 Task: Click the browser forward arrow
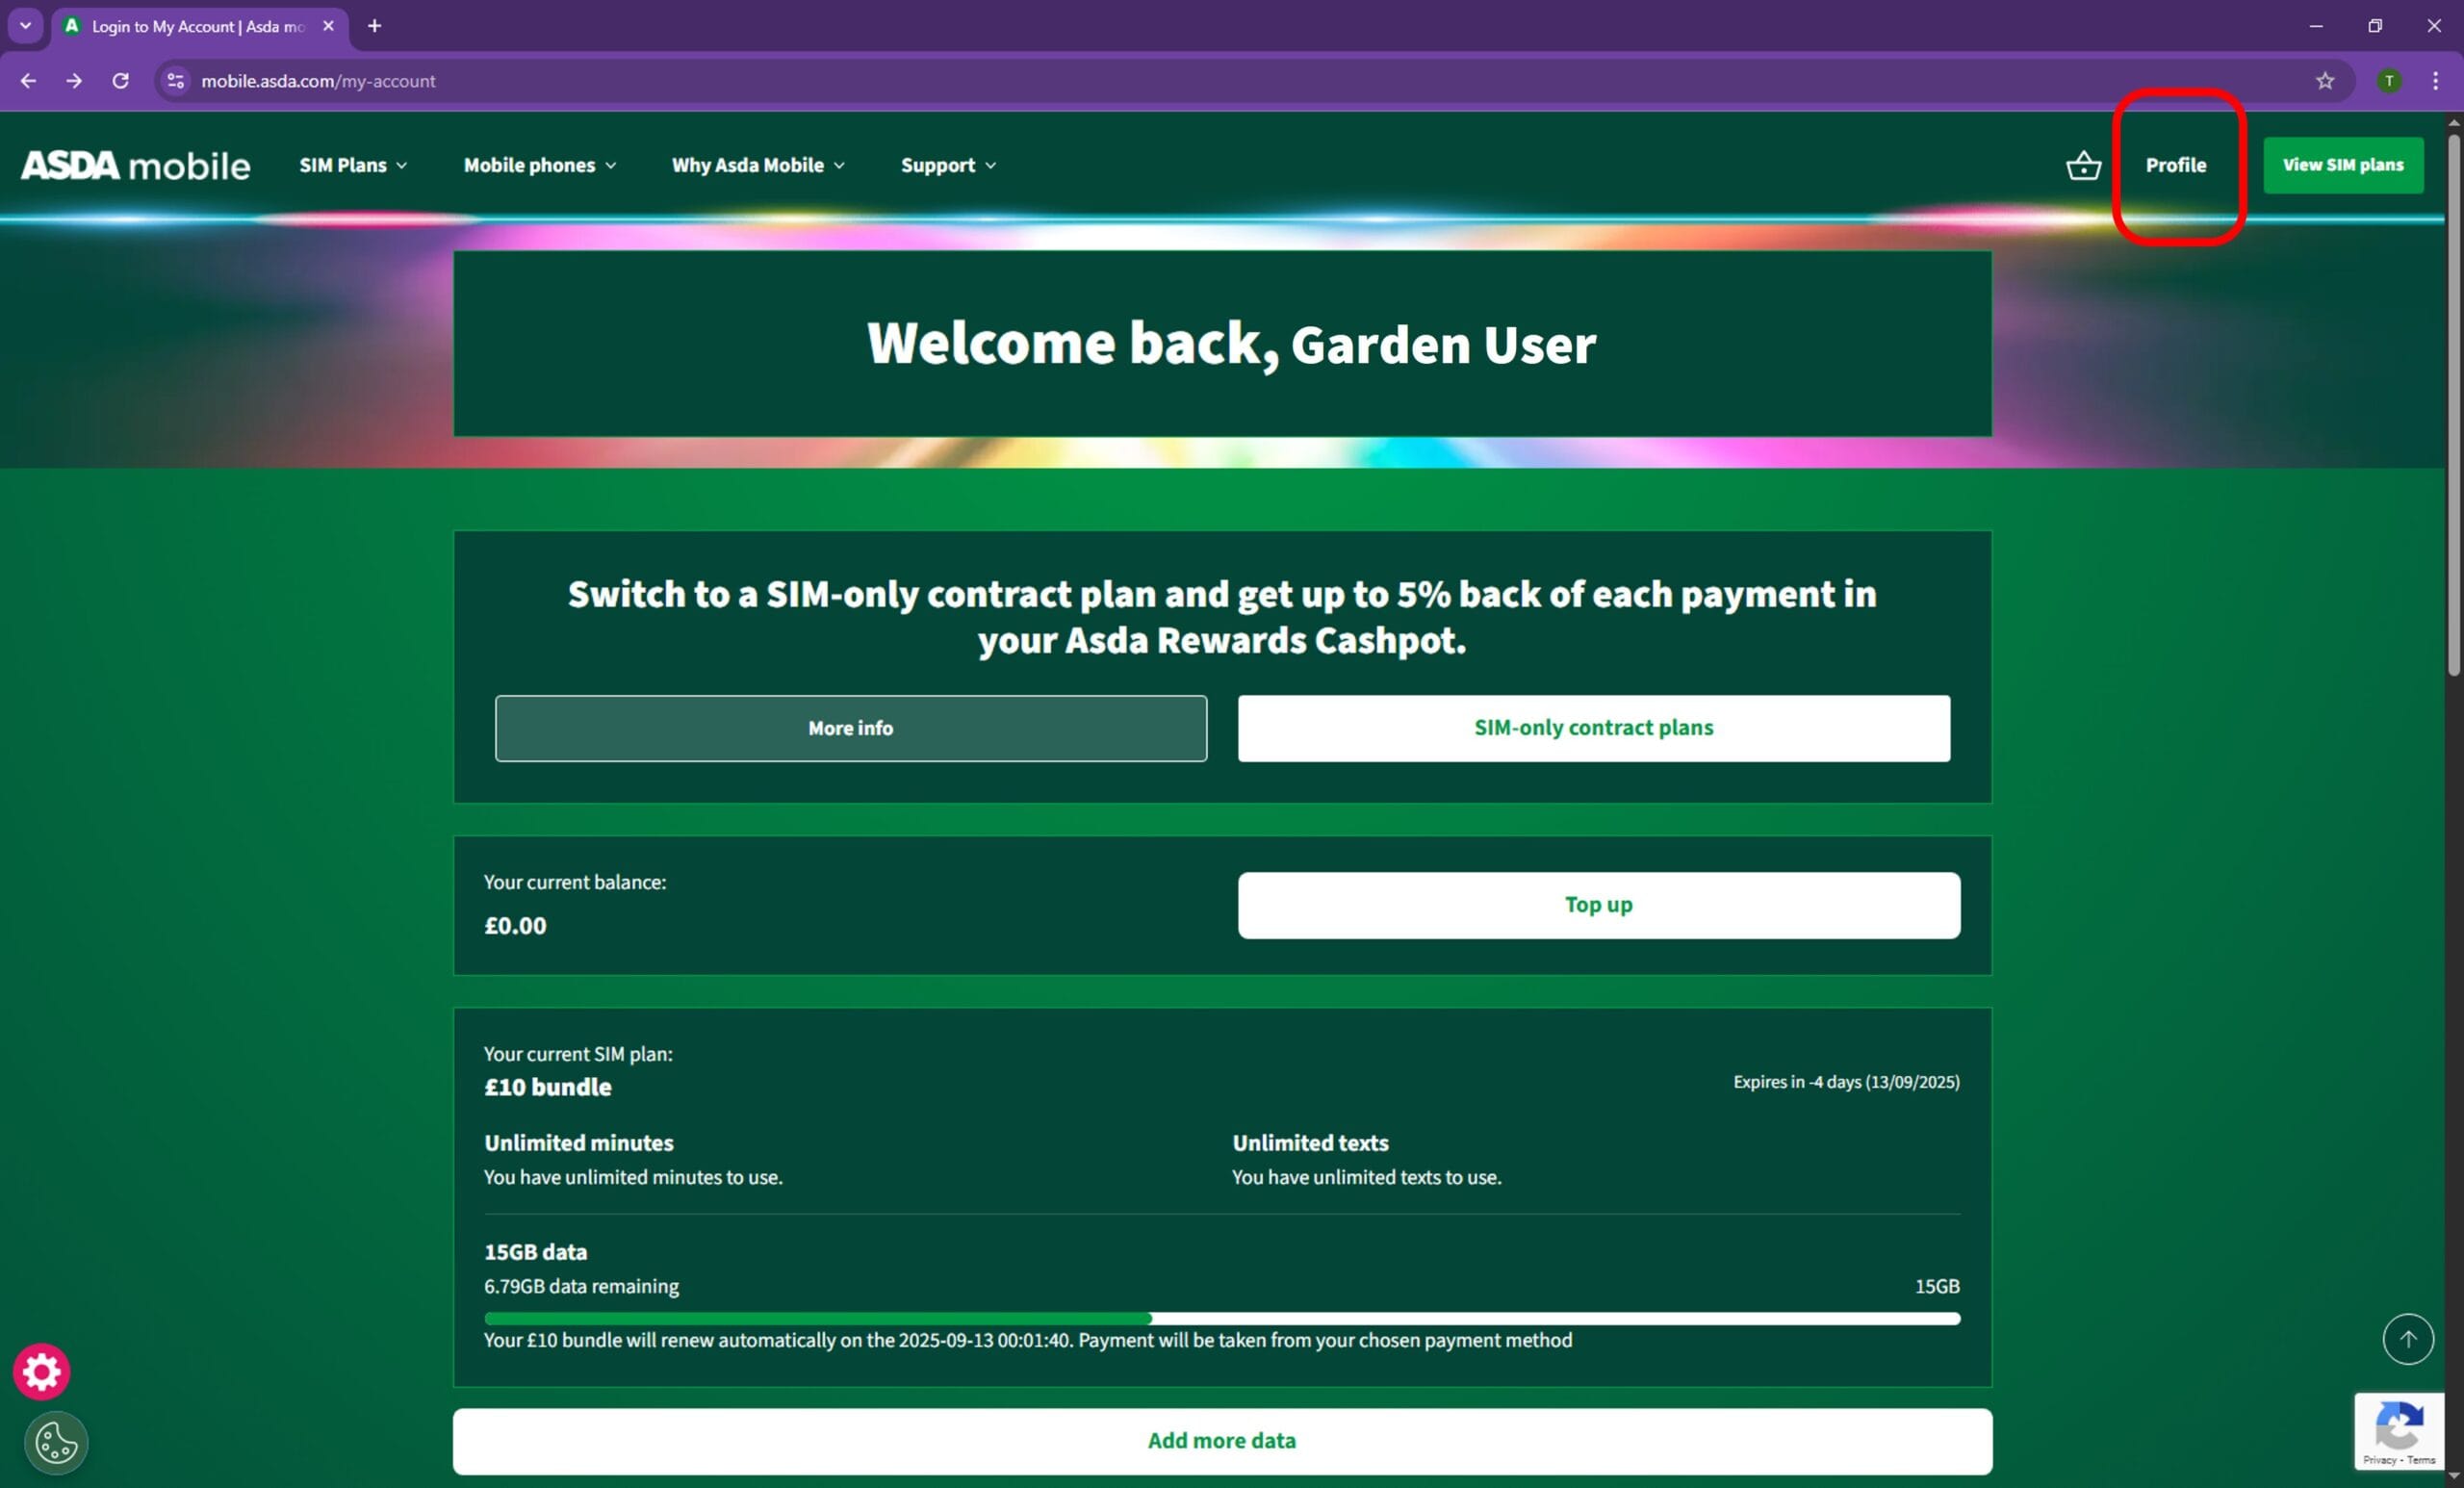pyautogui.click(x=74, y=81)
